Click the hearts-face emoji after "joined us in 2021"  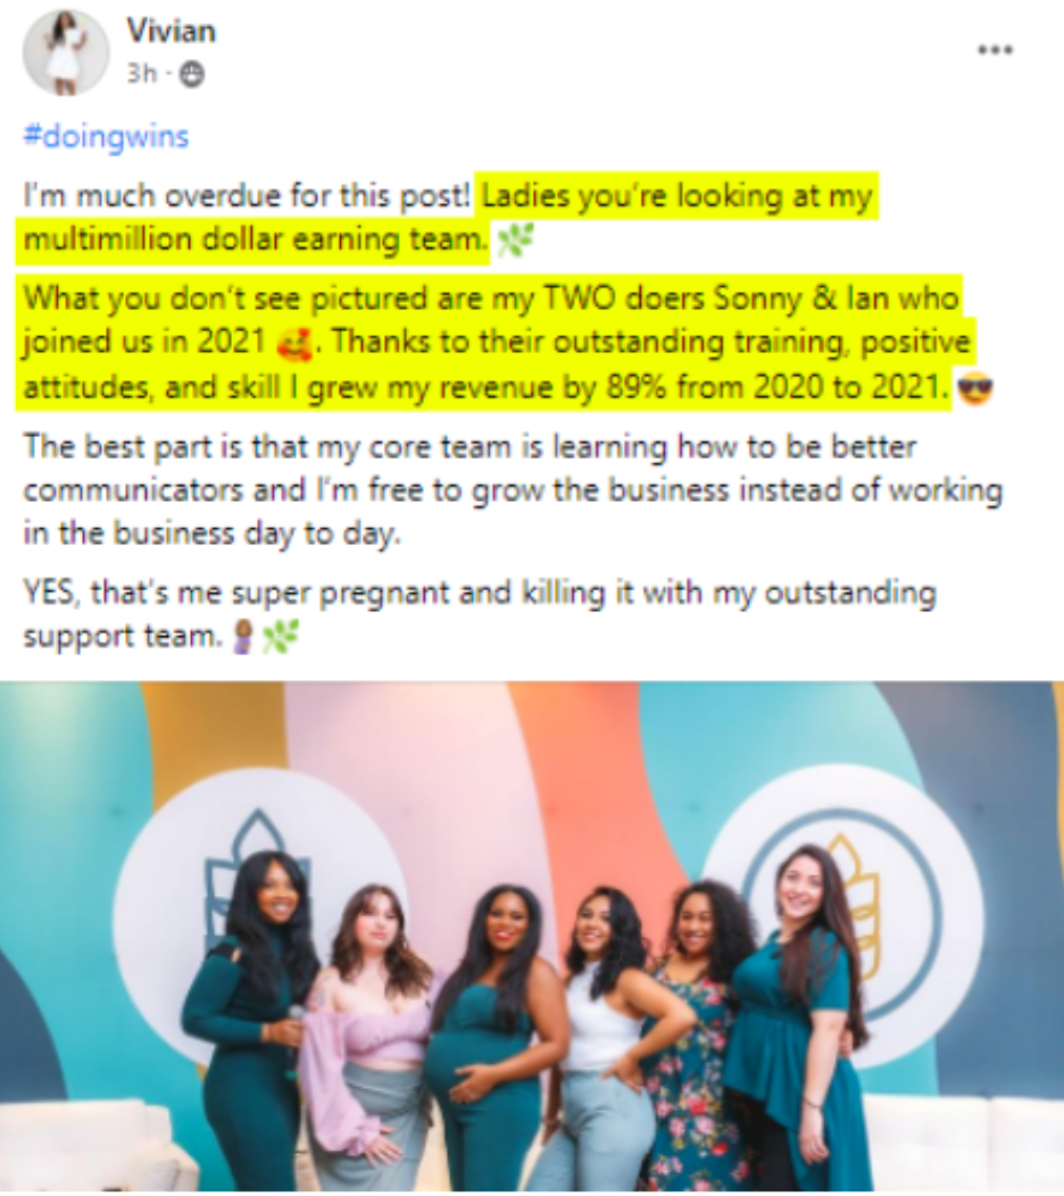point(294,343)
